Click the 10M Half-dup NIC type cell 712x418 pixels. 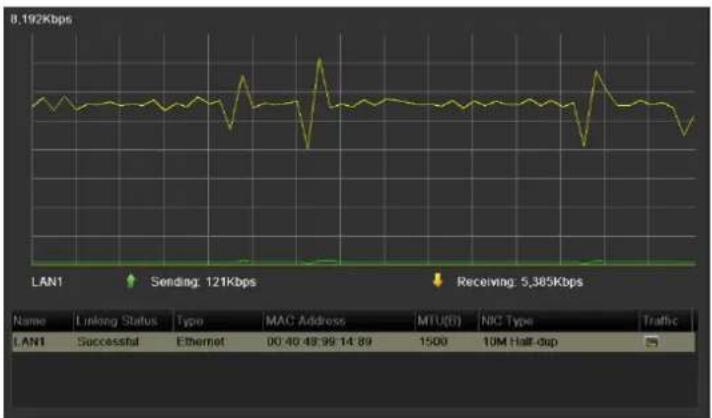click(520, 341)
